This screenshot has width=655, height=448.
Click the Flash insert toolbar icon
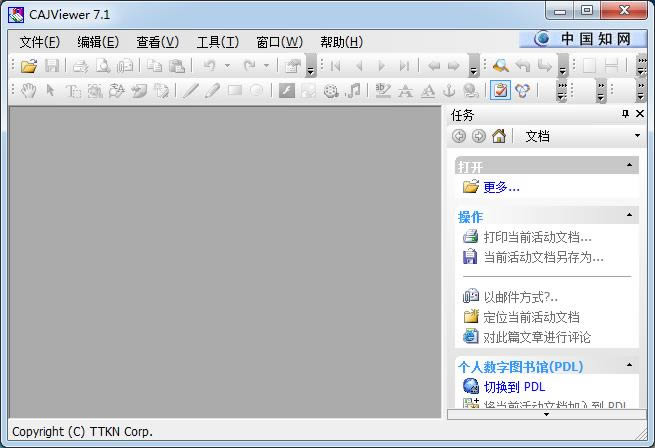point(287,90)
